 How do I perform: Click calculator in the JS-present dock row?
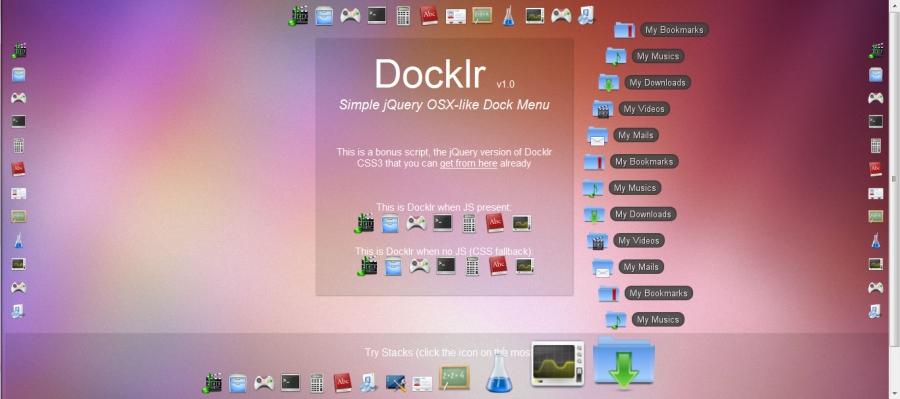[469, 223]
